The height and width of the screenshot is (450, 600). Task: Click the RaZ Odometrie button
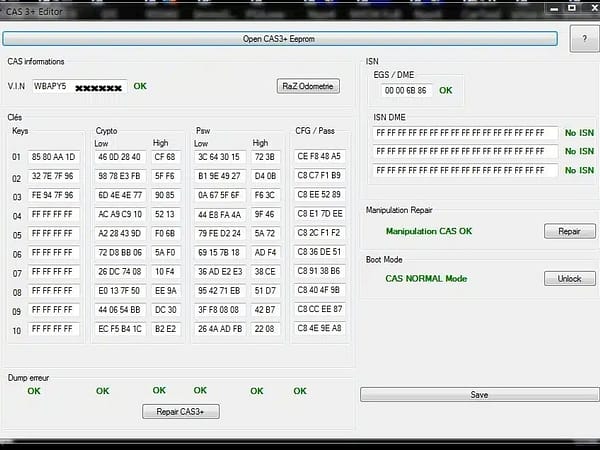(x=308, y=86)
